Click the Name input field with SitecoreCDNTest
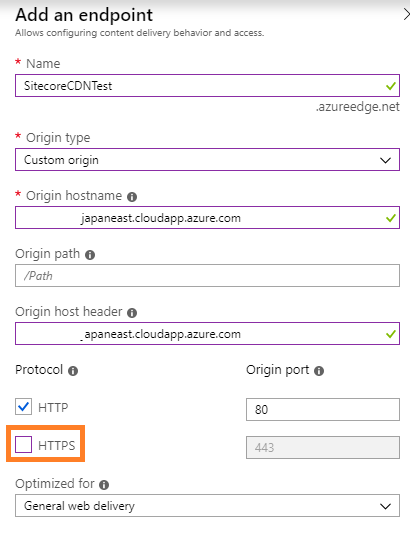This screenshot has height=542, width=410. pos(207,85)
